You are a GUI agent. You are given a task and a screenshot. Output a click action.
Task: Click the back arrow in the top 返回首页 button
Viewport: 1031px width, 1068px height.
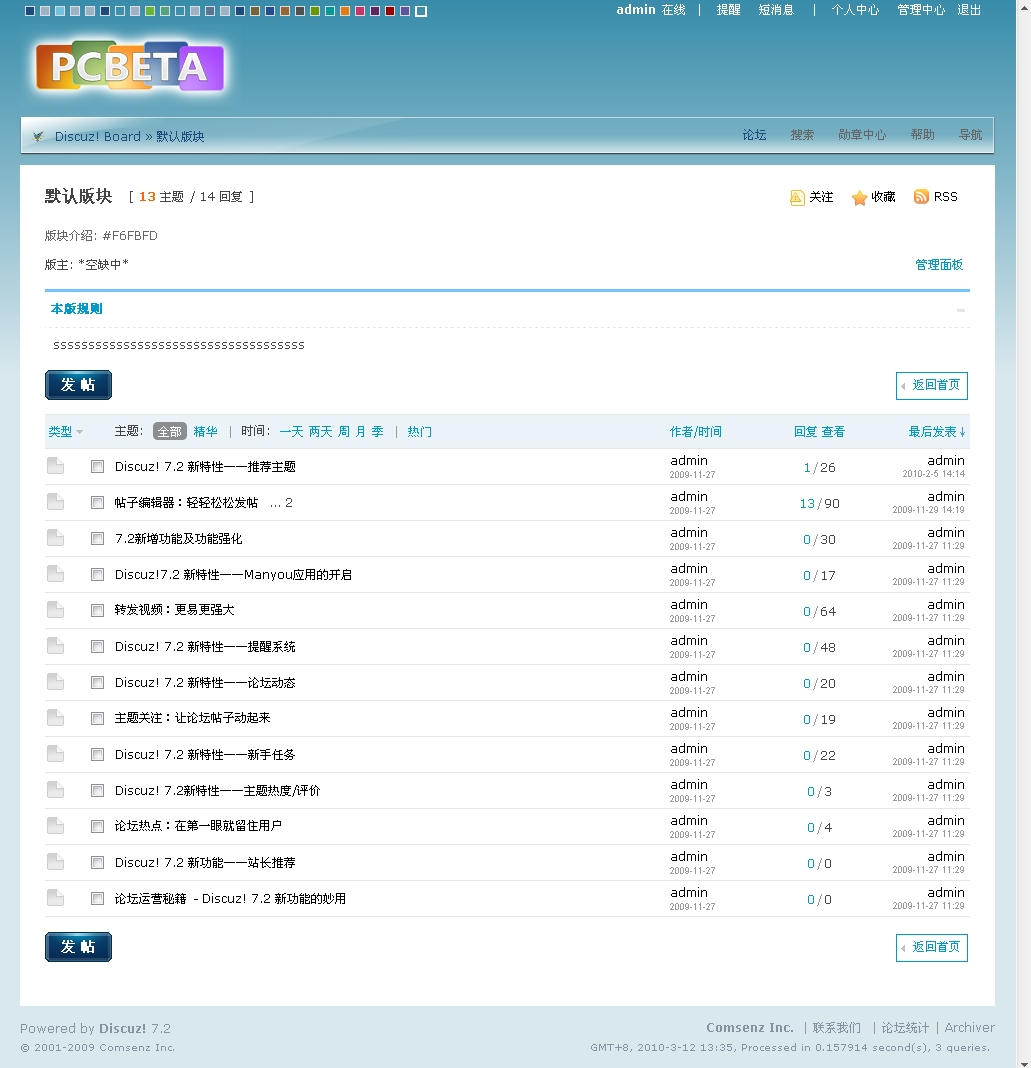tap(904, 386)
